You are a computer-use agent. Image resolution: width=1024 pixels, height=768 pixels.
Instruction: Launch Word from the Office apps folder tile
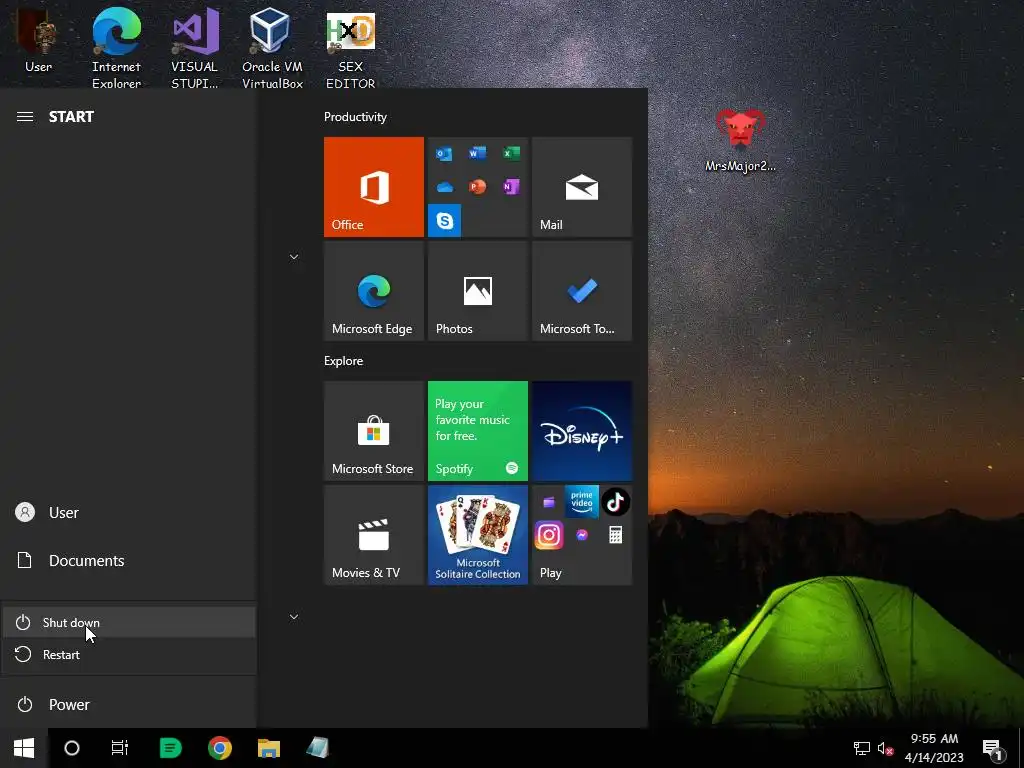point(477,153)
